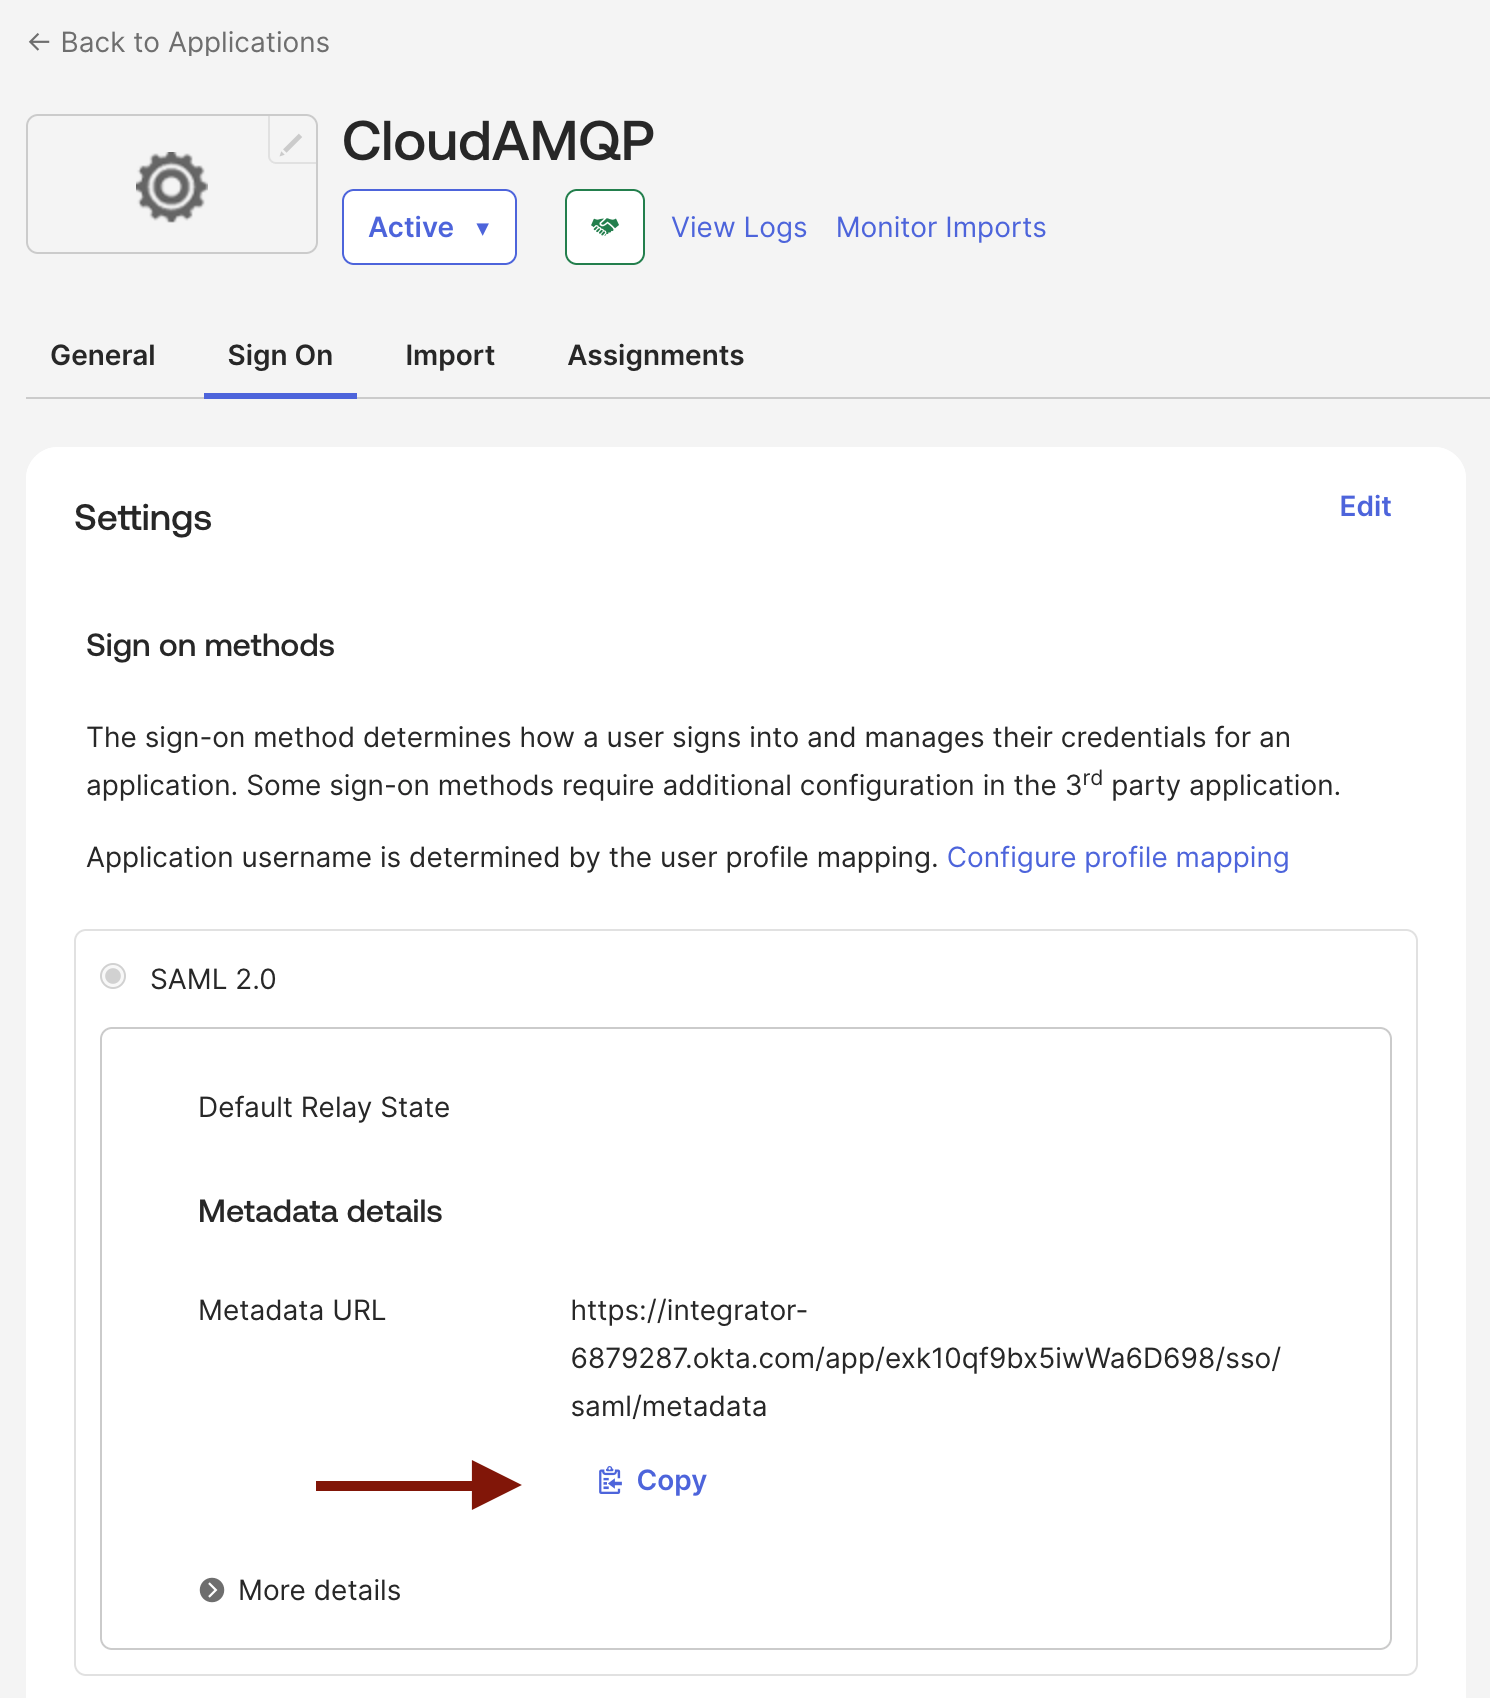Open View Logs
The width and height of the screenshot is (1490, 1698).
(x=739, y=227)
